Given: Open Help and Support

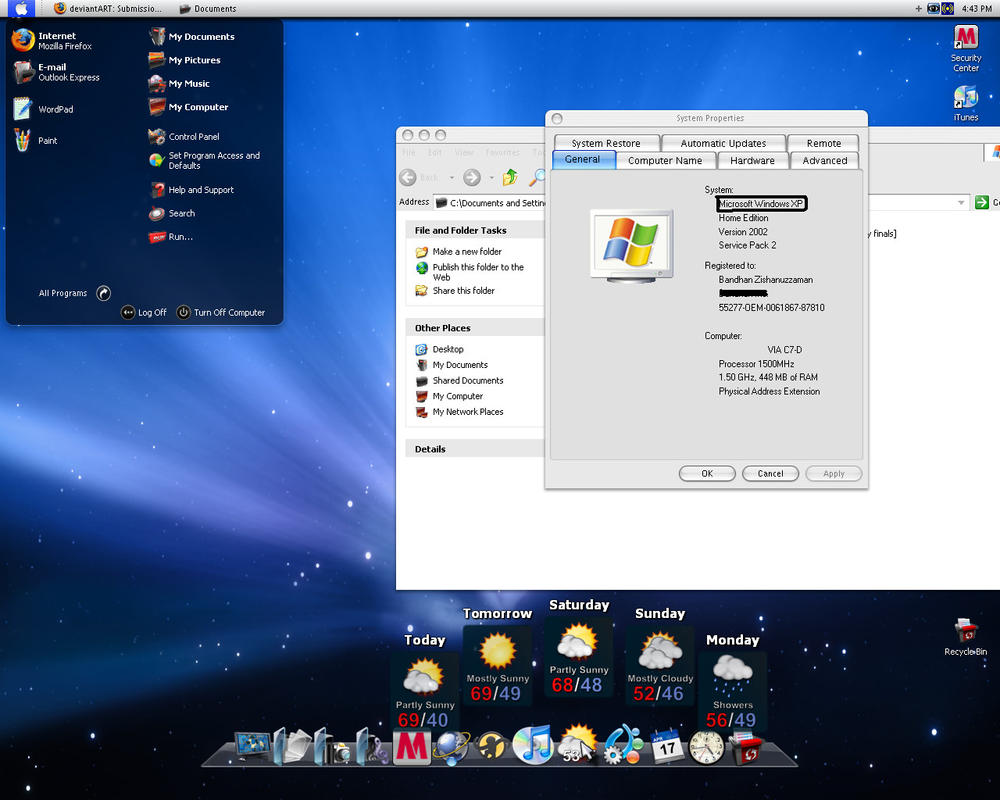Looking at the screenshot, I should pyautogui.click(x=191, y=189).
